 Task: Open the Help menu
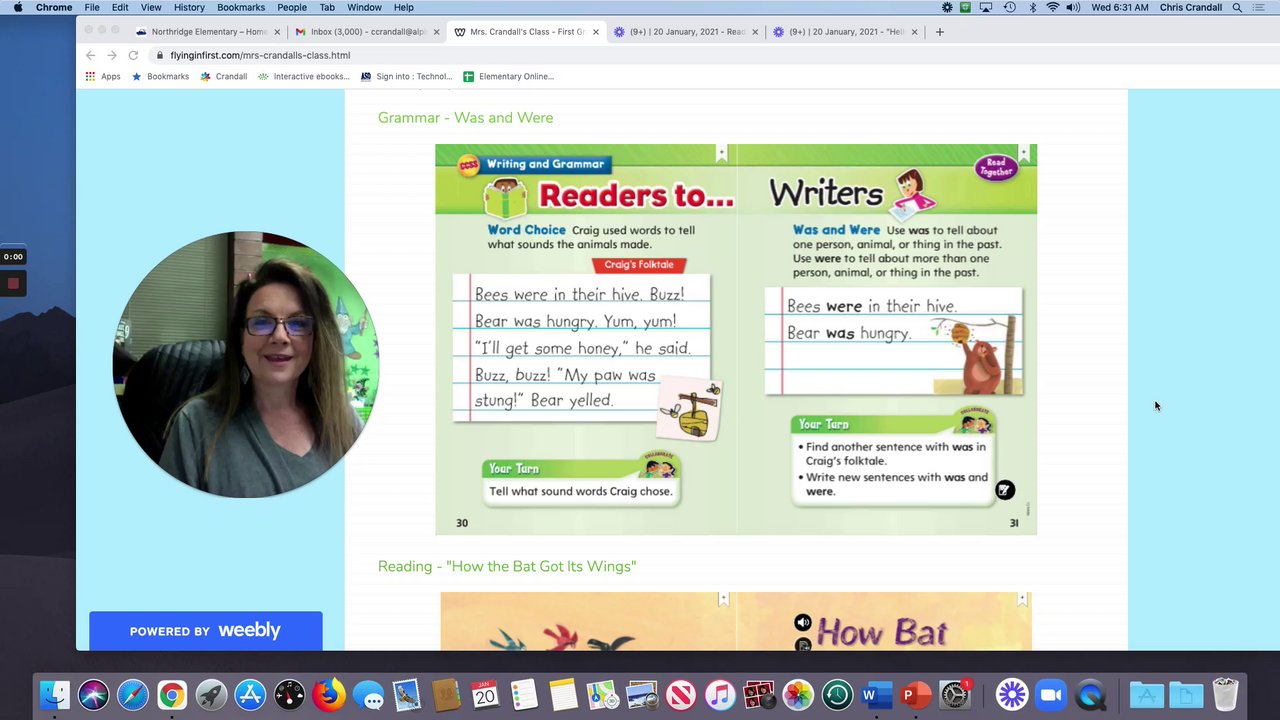click(x=403, y=7)
